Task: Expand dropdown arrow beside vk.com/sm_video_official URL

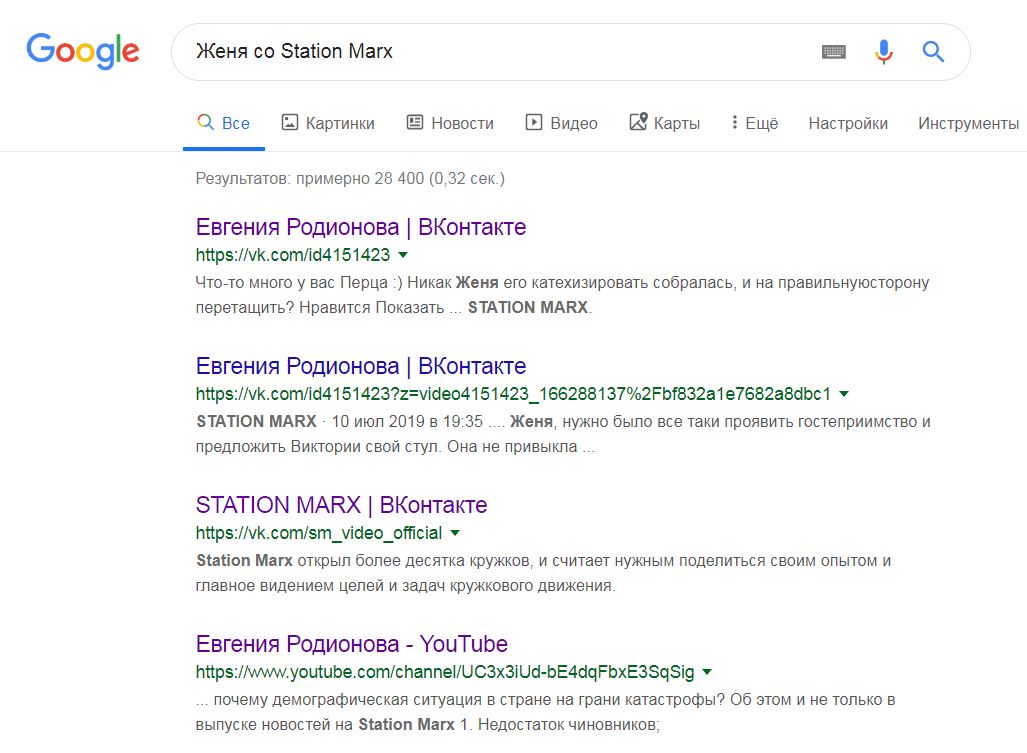Action: (x=455, y=533)
